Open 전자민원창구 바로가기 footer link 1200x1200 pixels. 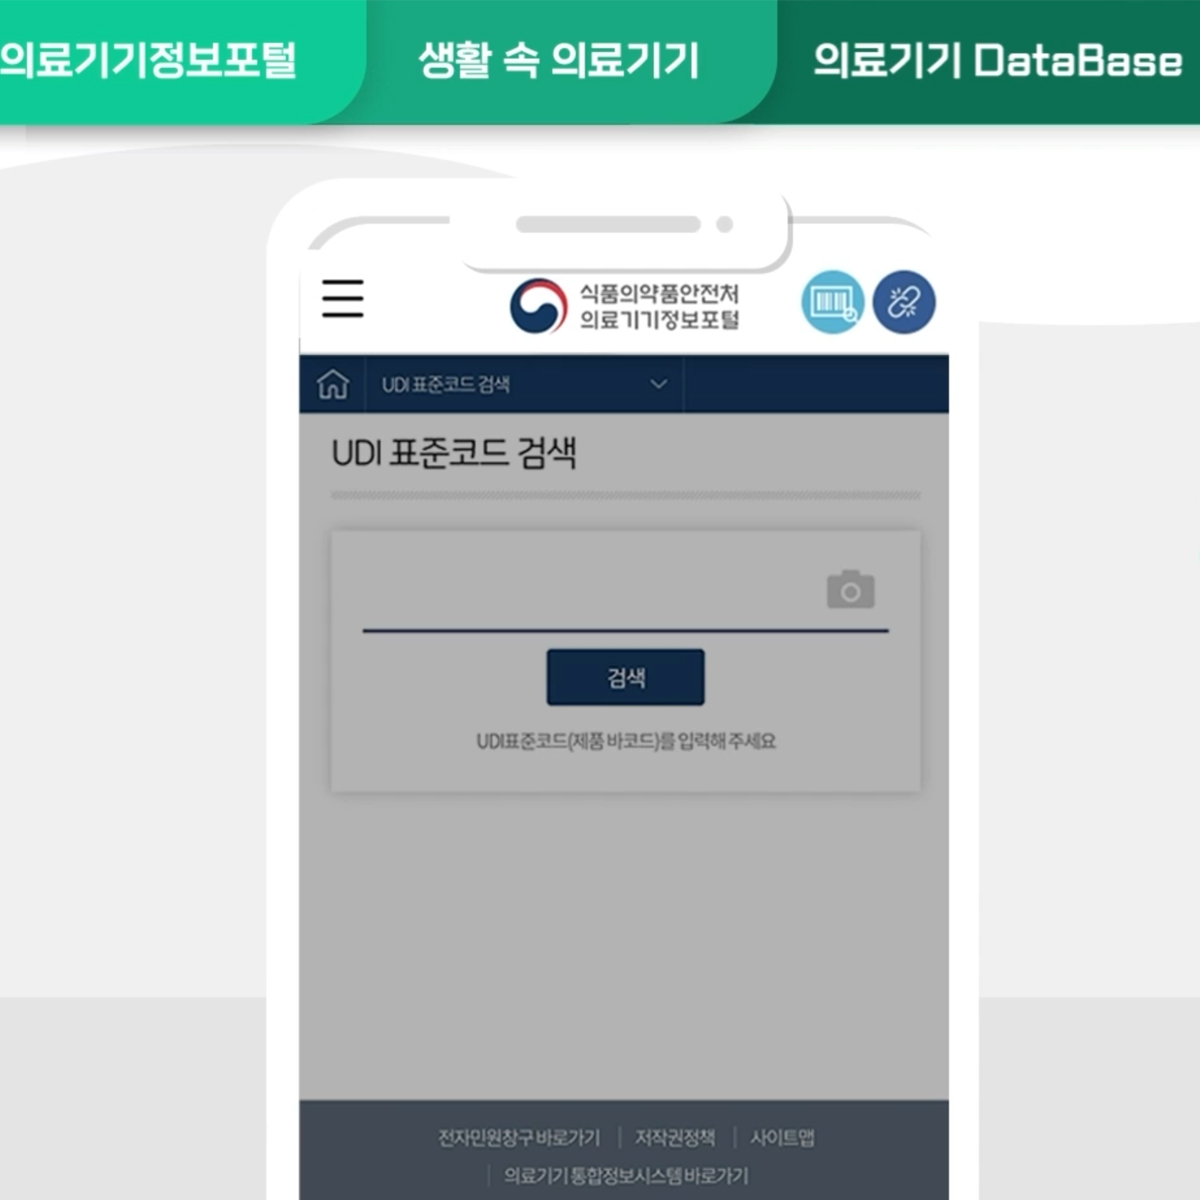519,1138
